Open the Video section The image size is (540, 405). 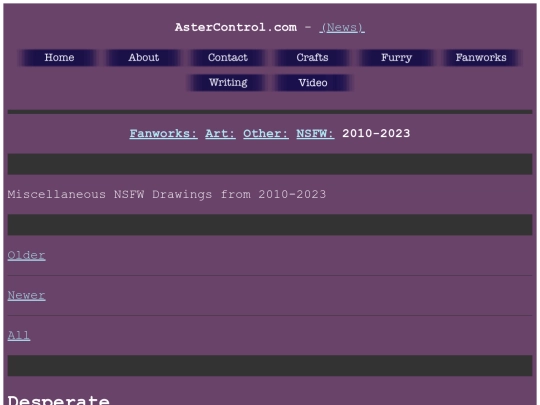[x=313, y=83]
